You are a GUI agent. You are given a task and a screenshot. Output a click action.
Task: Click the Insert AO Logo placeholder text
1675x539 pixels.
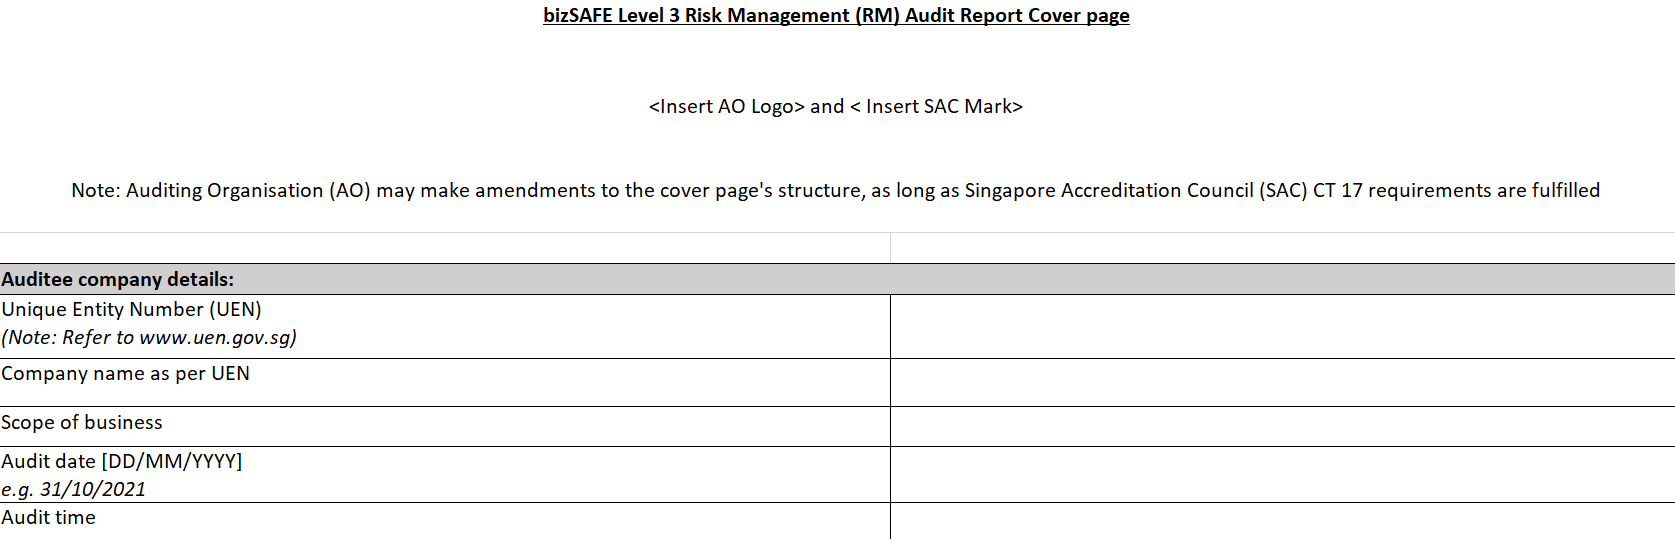[727, 107]
